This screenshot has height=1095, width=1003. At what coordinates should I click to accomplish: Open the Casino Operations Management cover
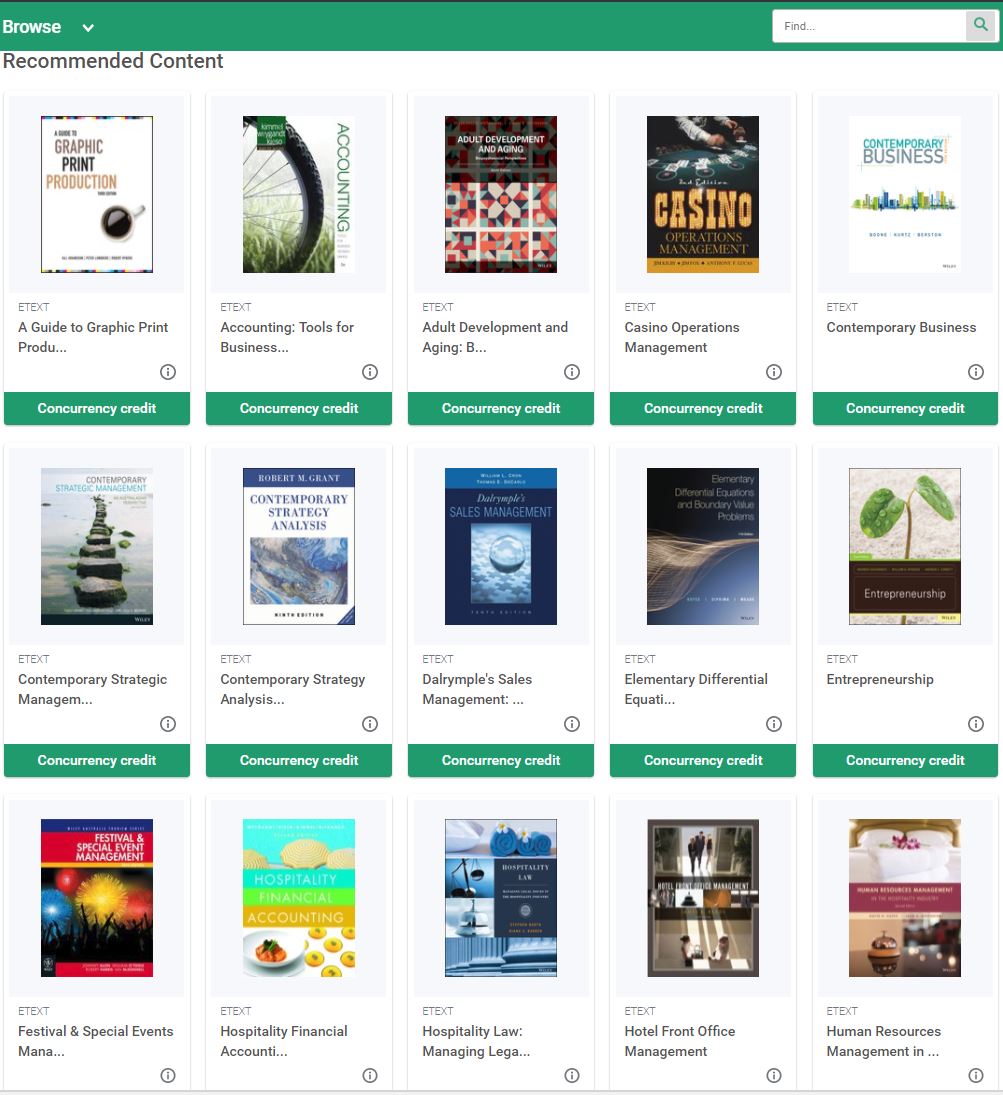coord(703,194)
